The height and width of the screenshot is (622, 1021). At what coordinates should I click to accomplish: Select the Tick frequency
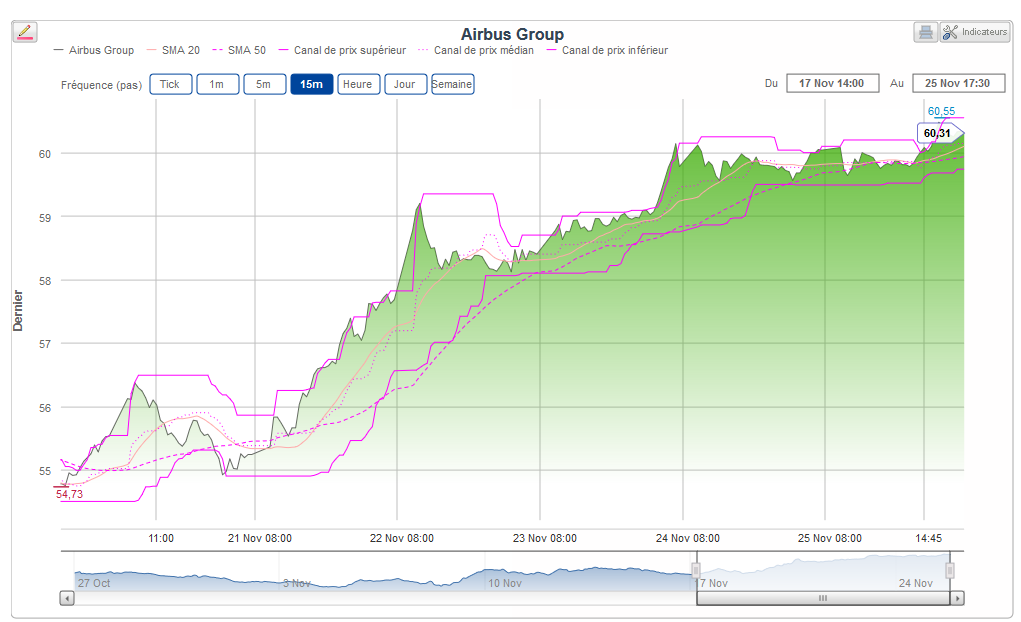click(170, 84)
